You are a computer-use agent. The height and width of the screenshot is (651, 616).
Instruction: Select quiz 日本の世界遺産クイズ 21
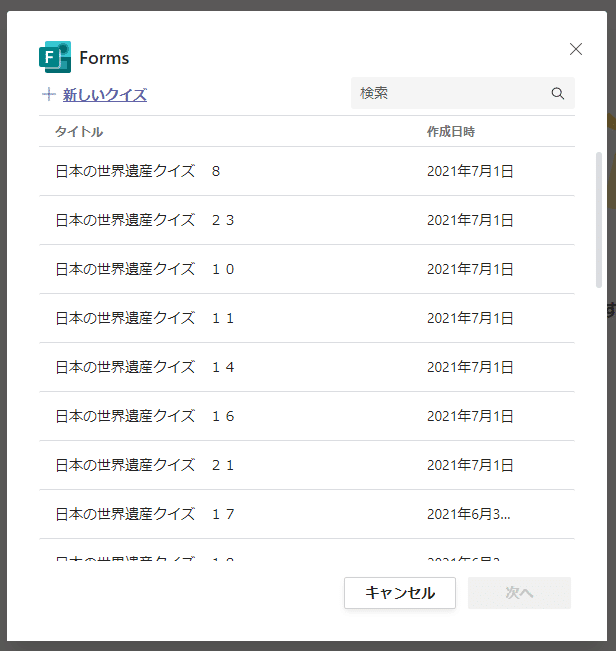point(307,465)
